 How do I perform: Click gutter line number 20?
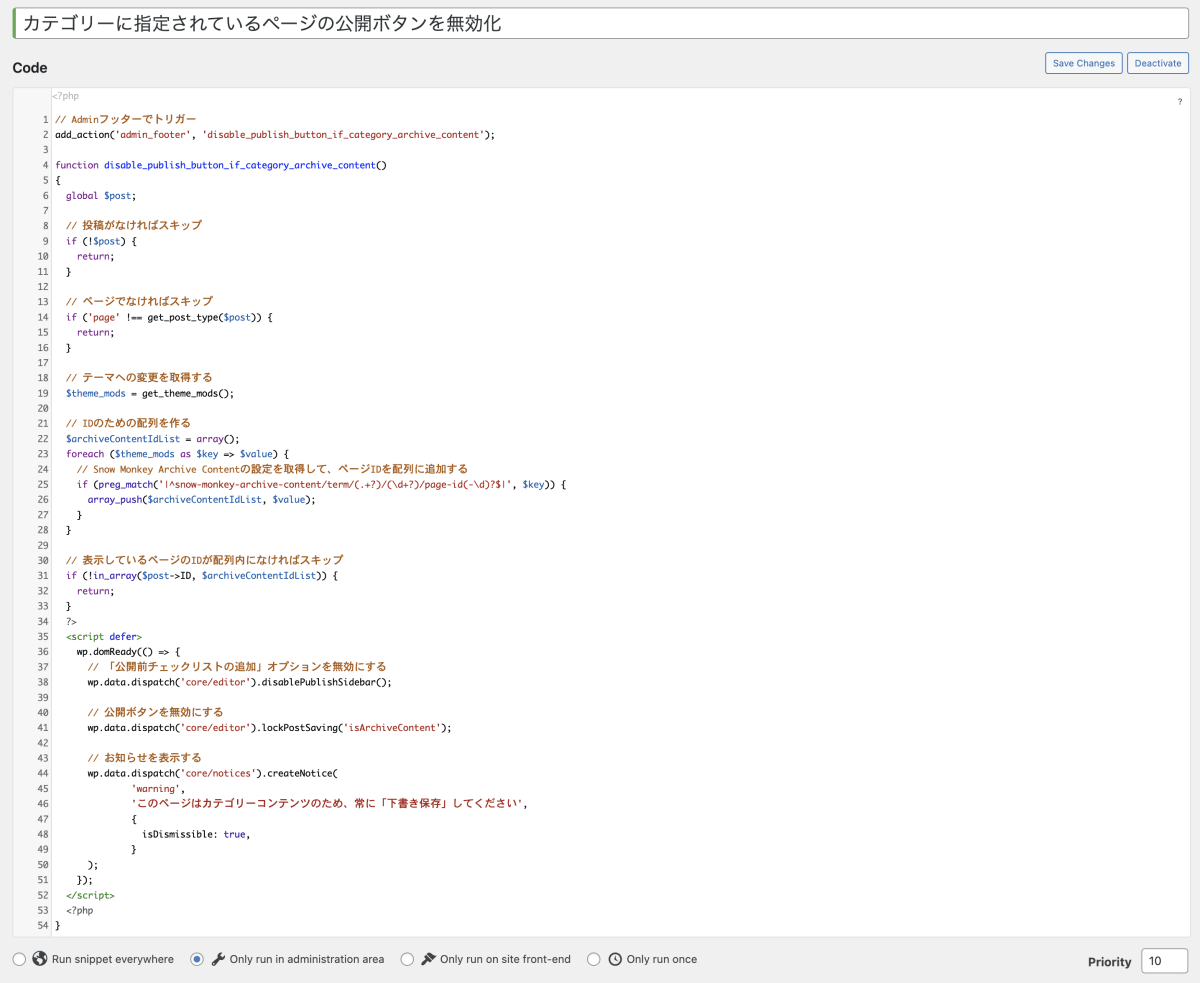[x=42, y=408]
